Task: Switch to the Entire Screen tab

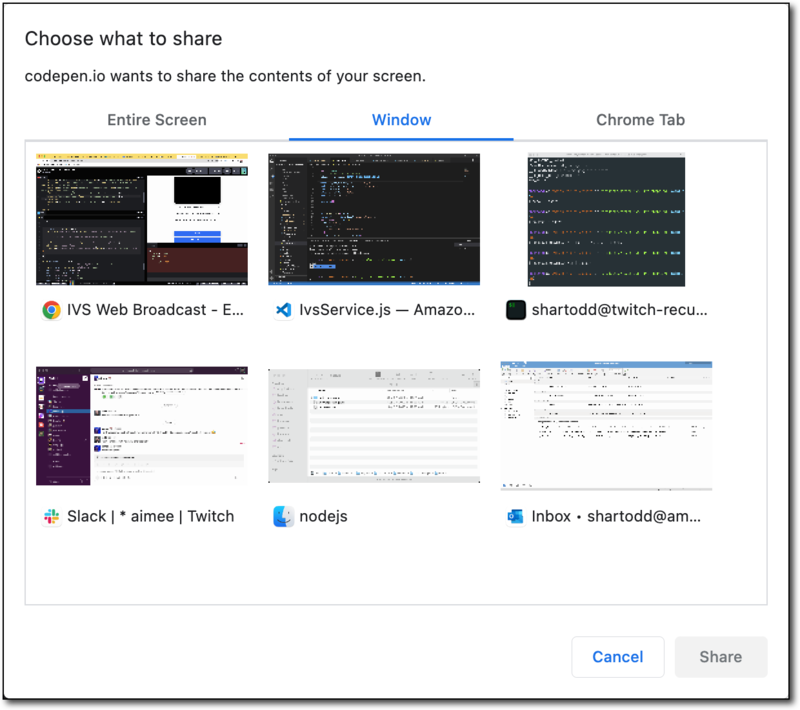Action: [x=157, y=119]
